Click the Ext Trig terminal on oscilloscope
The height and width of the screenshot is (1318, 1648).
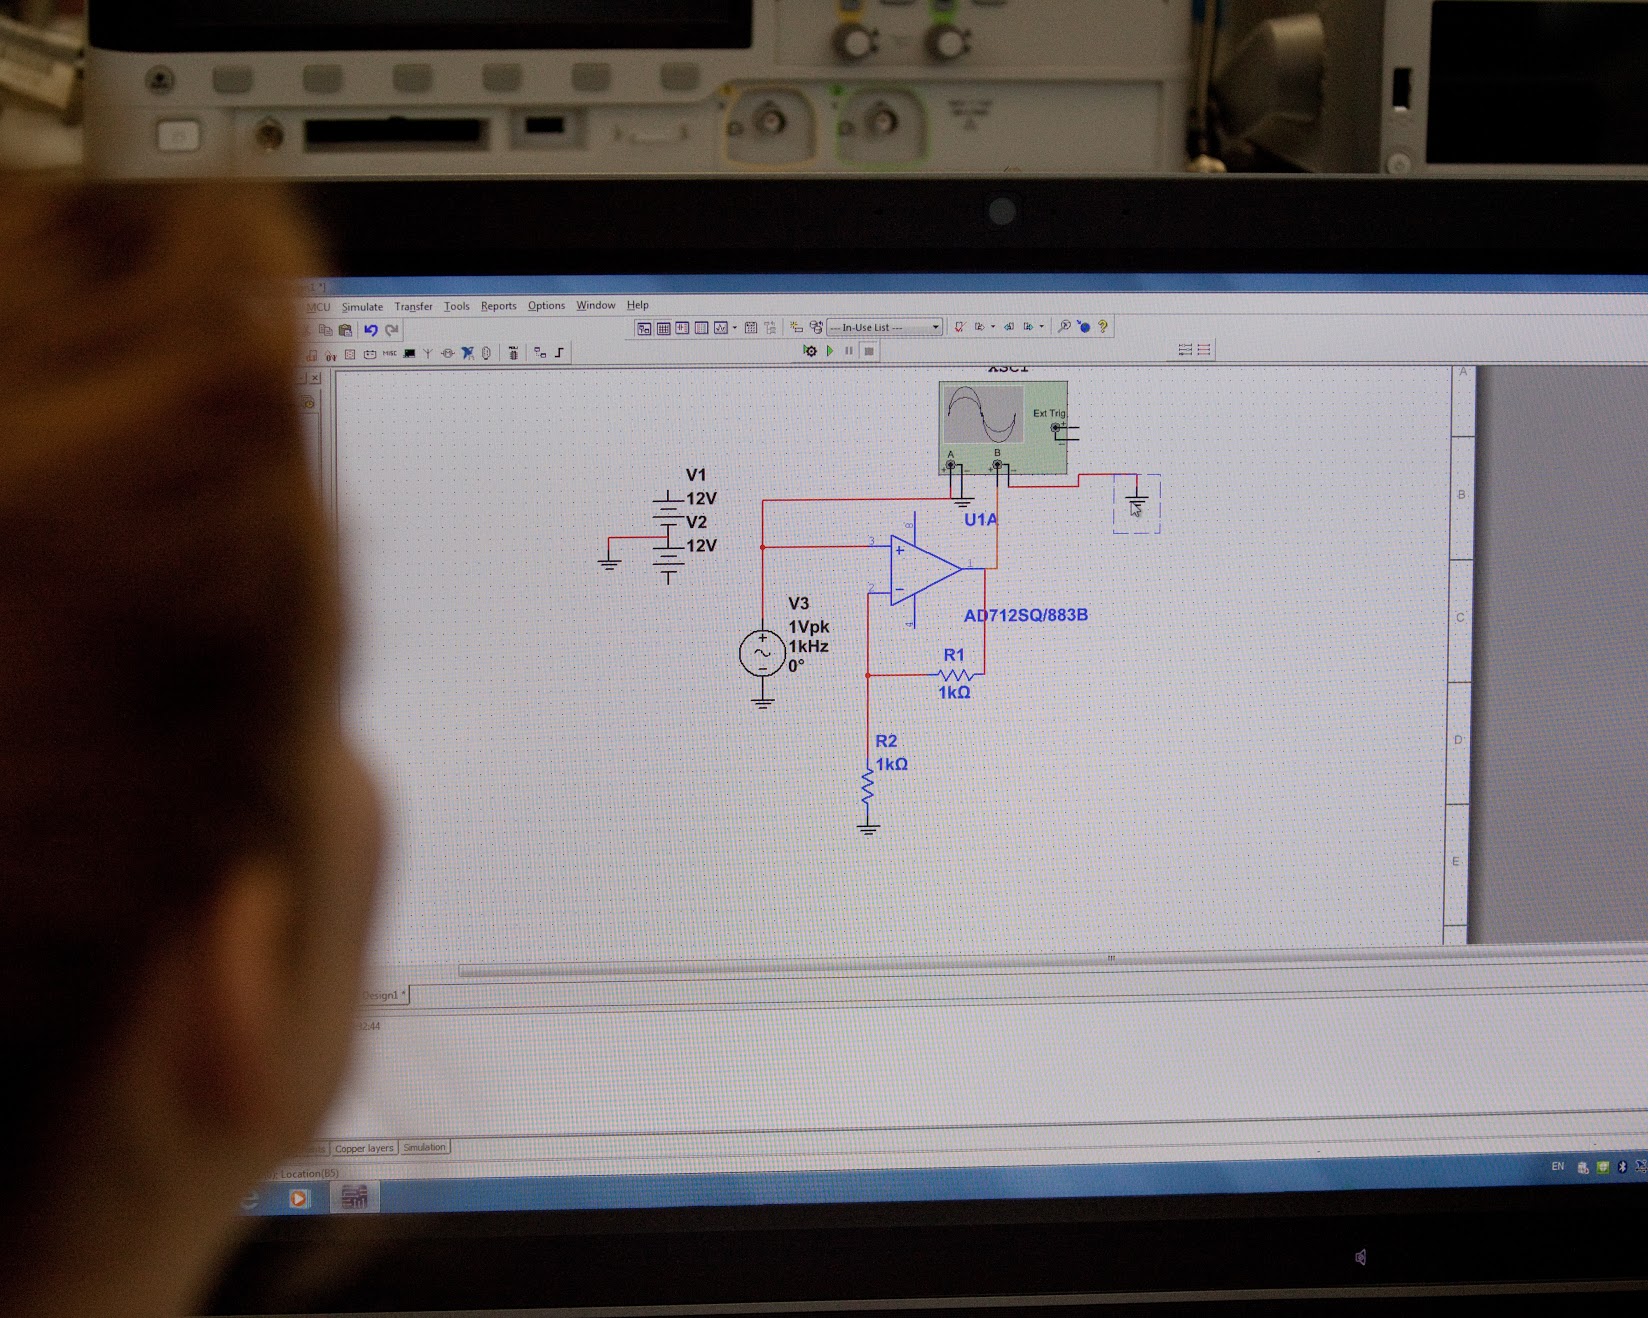point(1055,428)
